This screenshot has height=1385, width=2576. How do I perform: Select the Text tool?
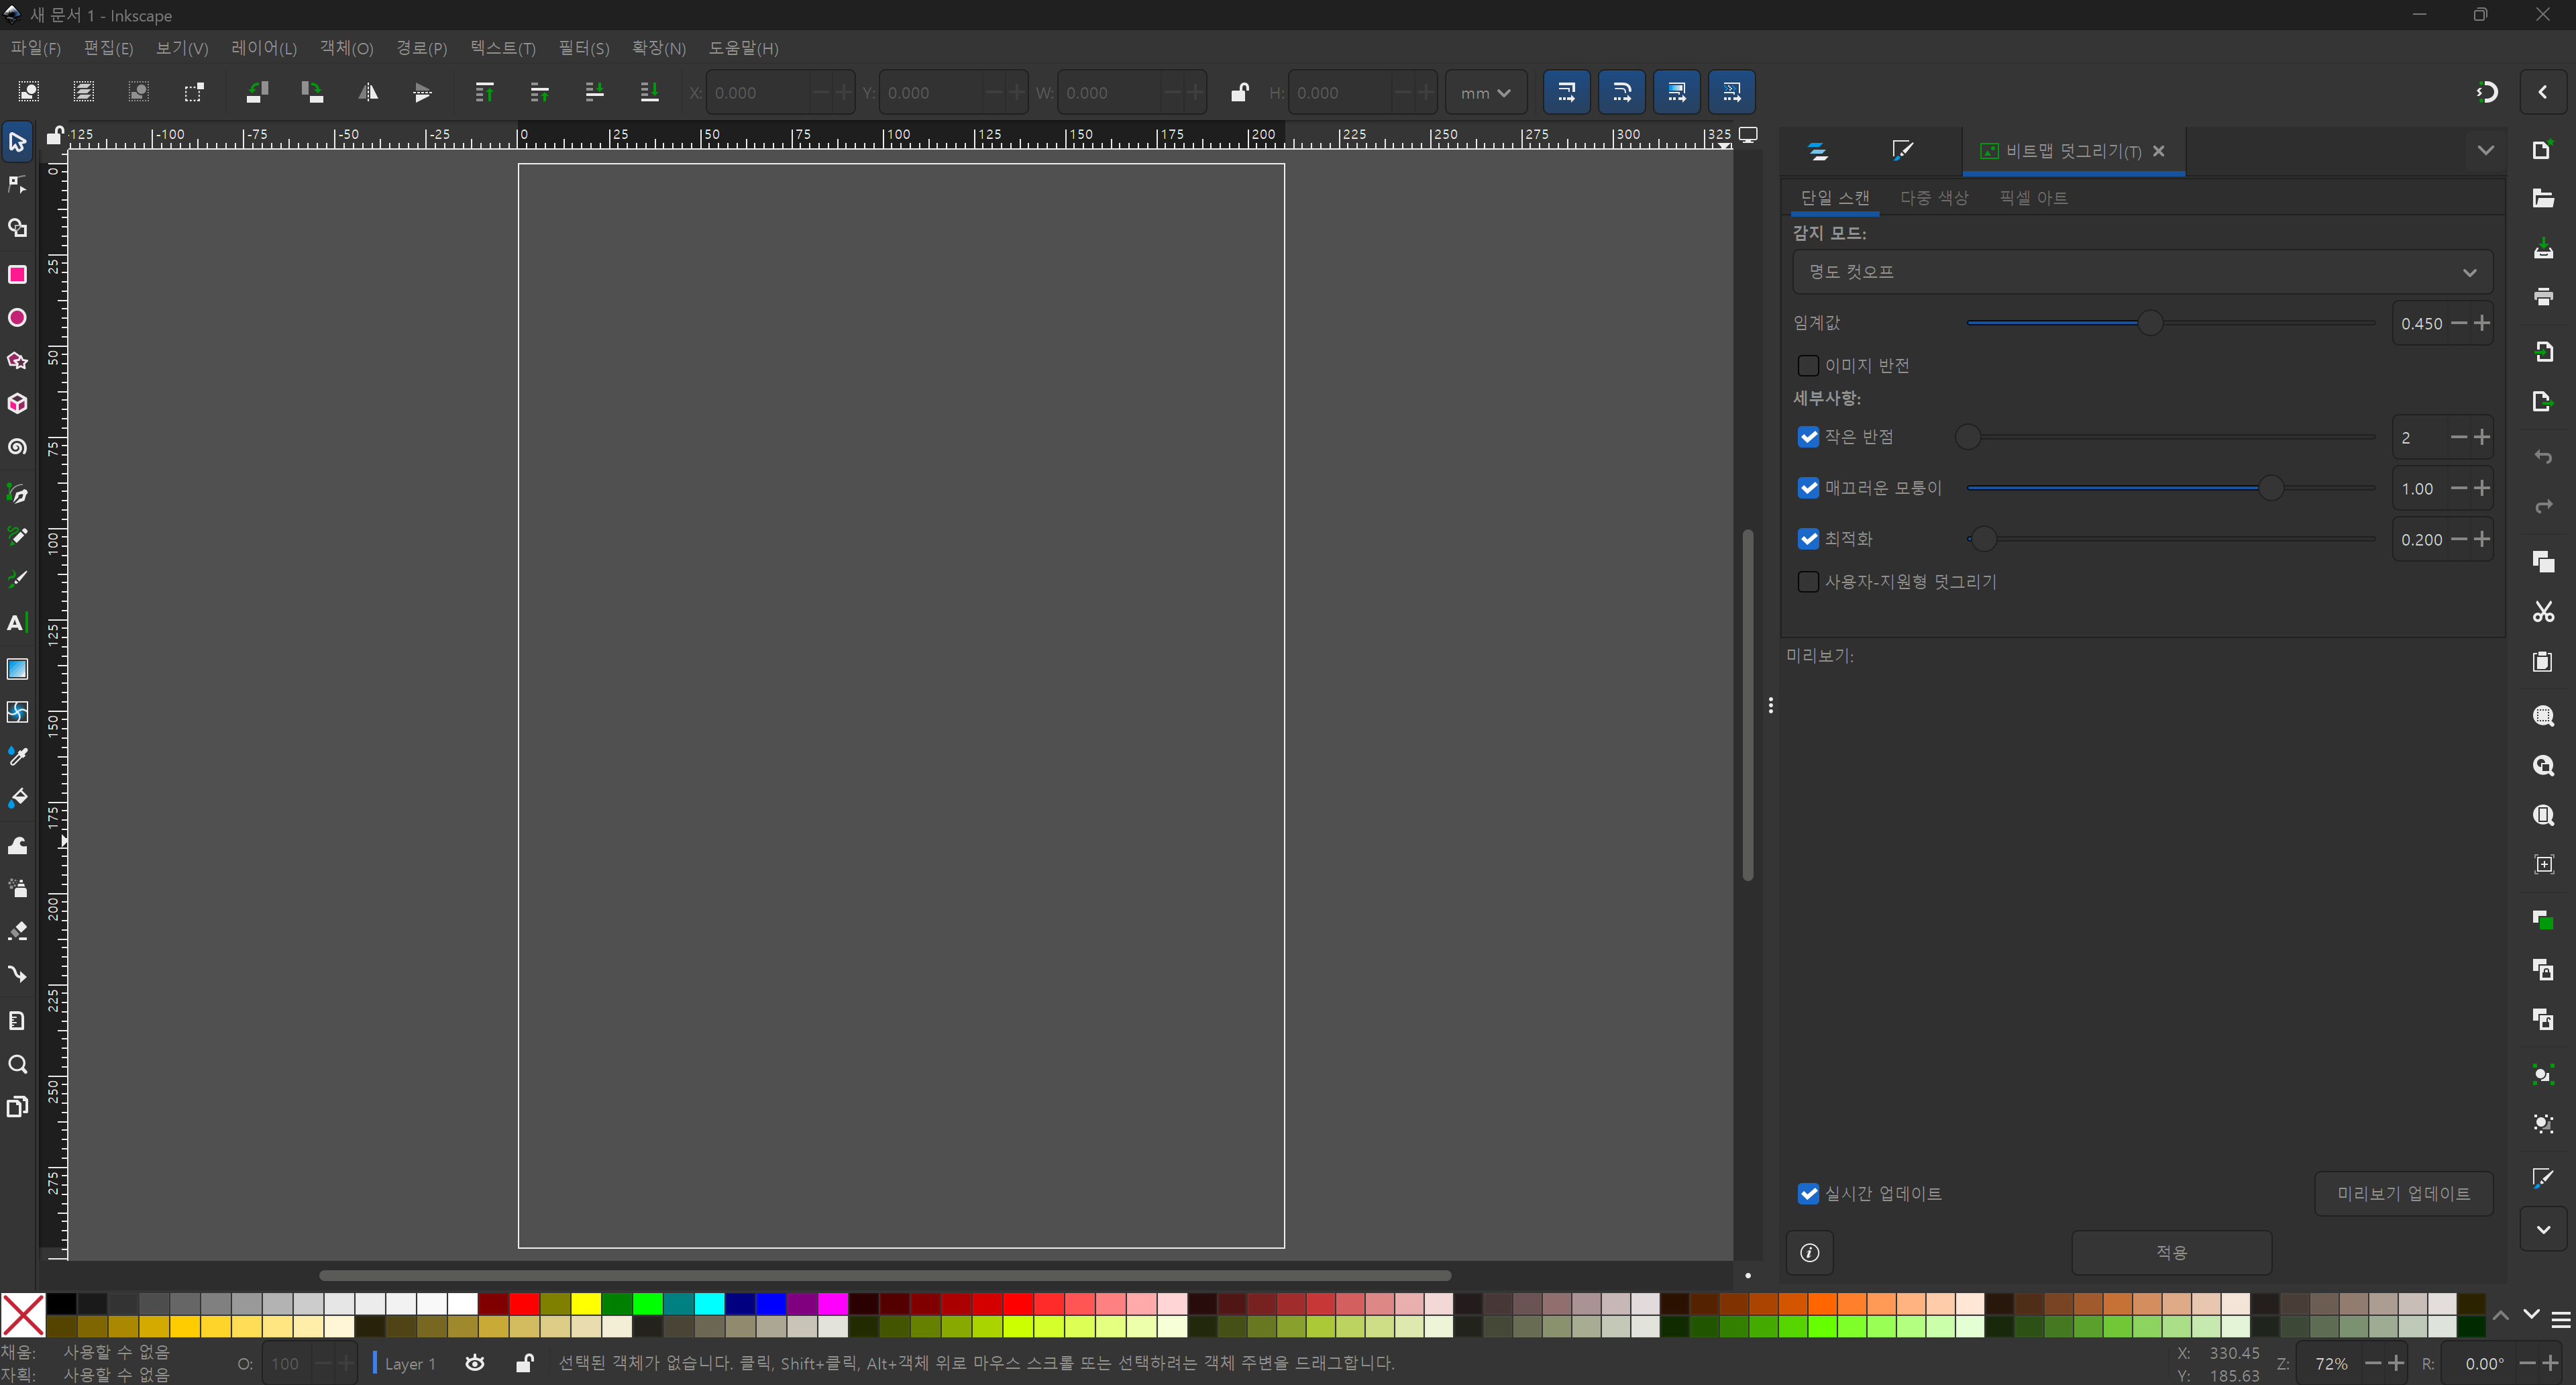(x=17, y=623)
